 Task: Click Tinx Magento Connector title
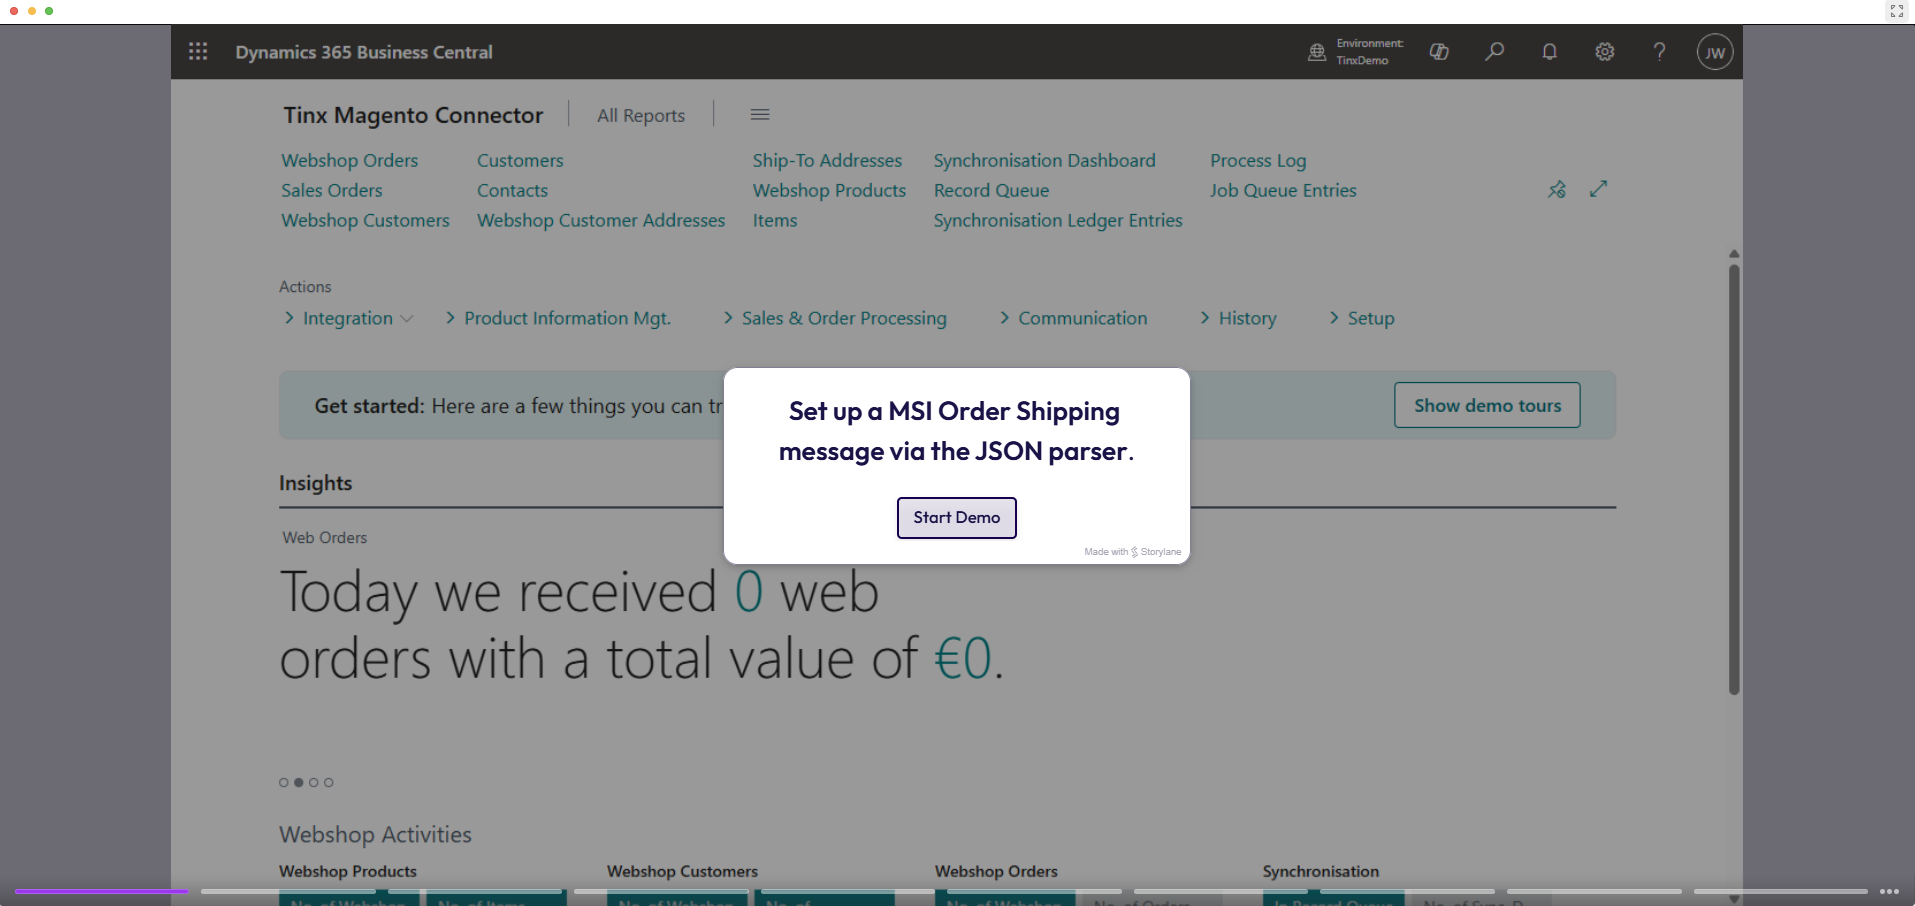click(413, 115)
